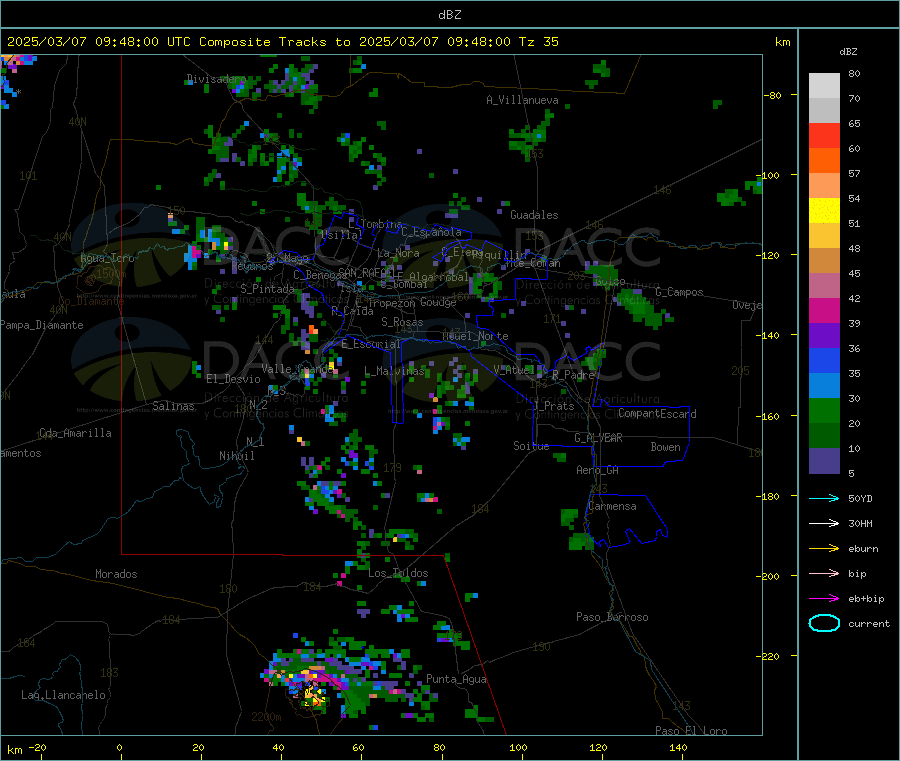Click the yellow eburn arrow icon
The image size is (900, 761).
[824, 549]
